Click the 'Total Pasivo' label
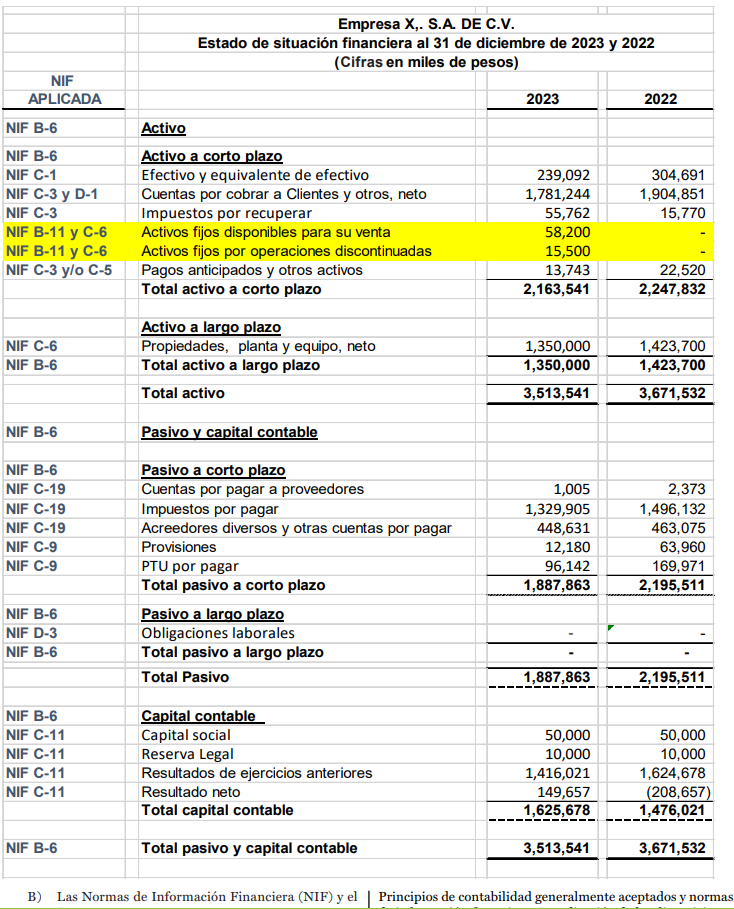This screenshot has height=909, width=734. pyautogui.click(x=185, y=677)
